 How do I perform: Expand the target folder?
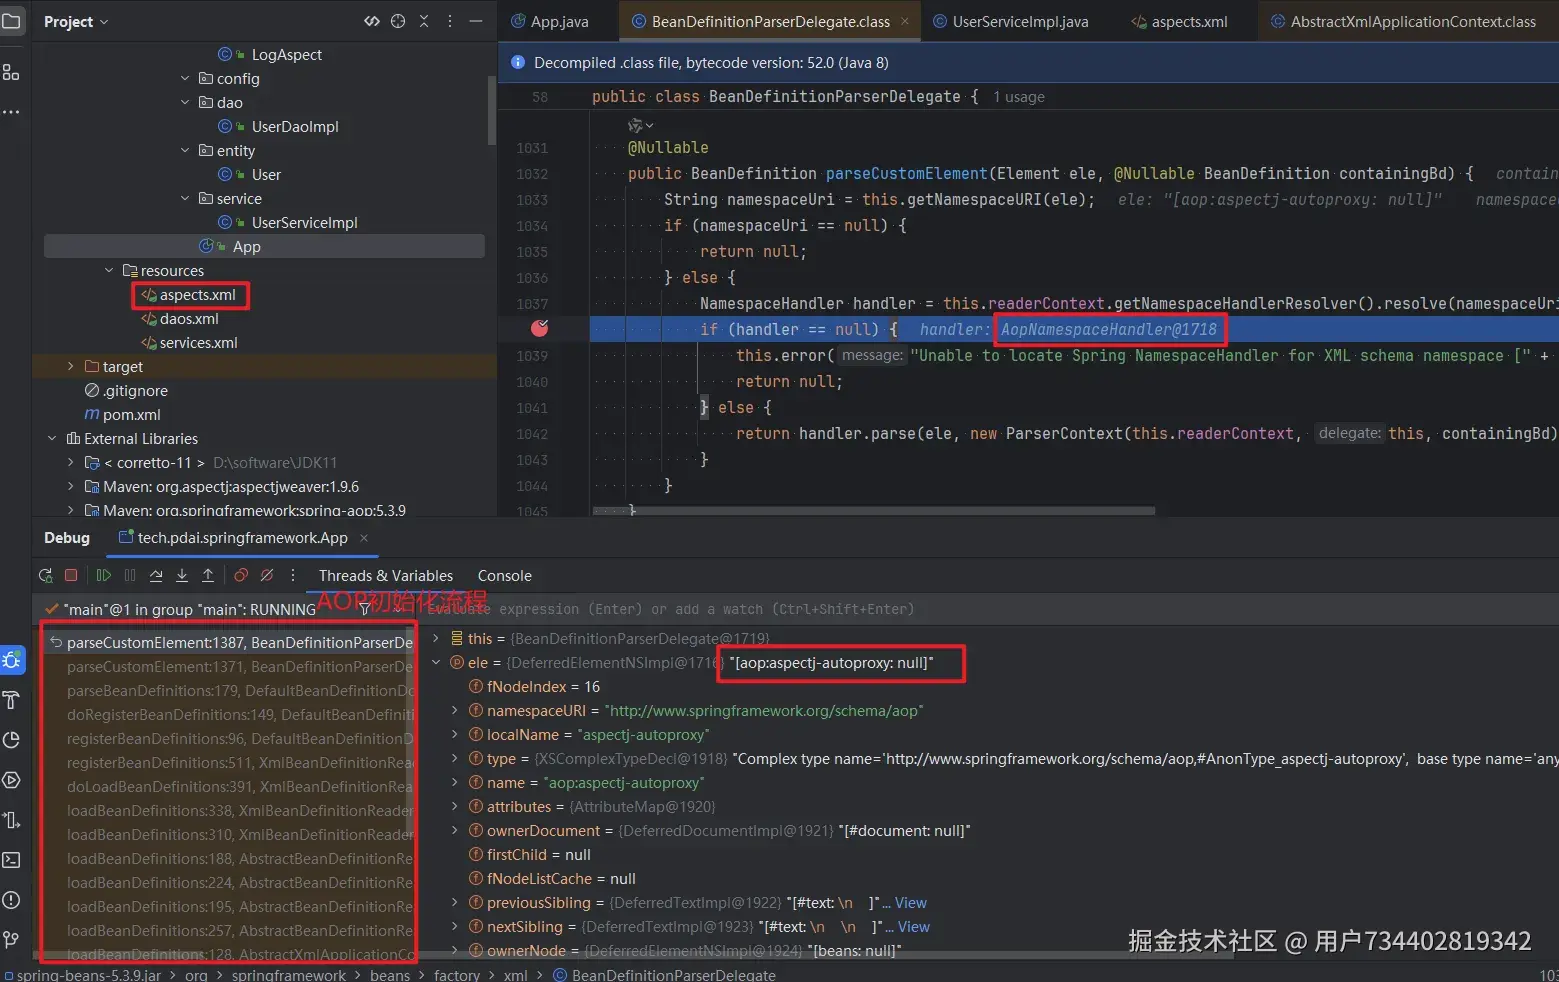point(71,366)
